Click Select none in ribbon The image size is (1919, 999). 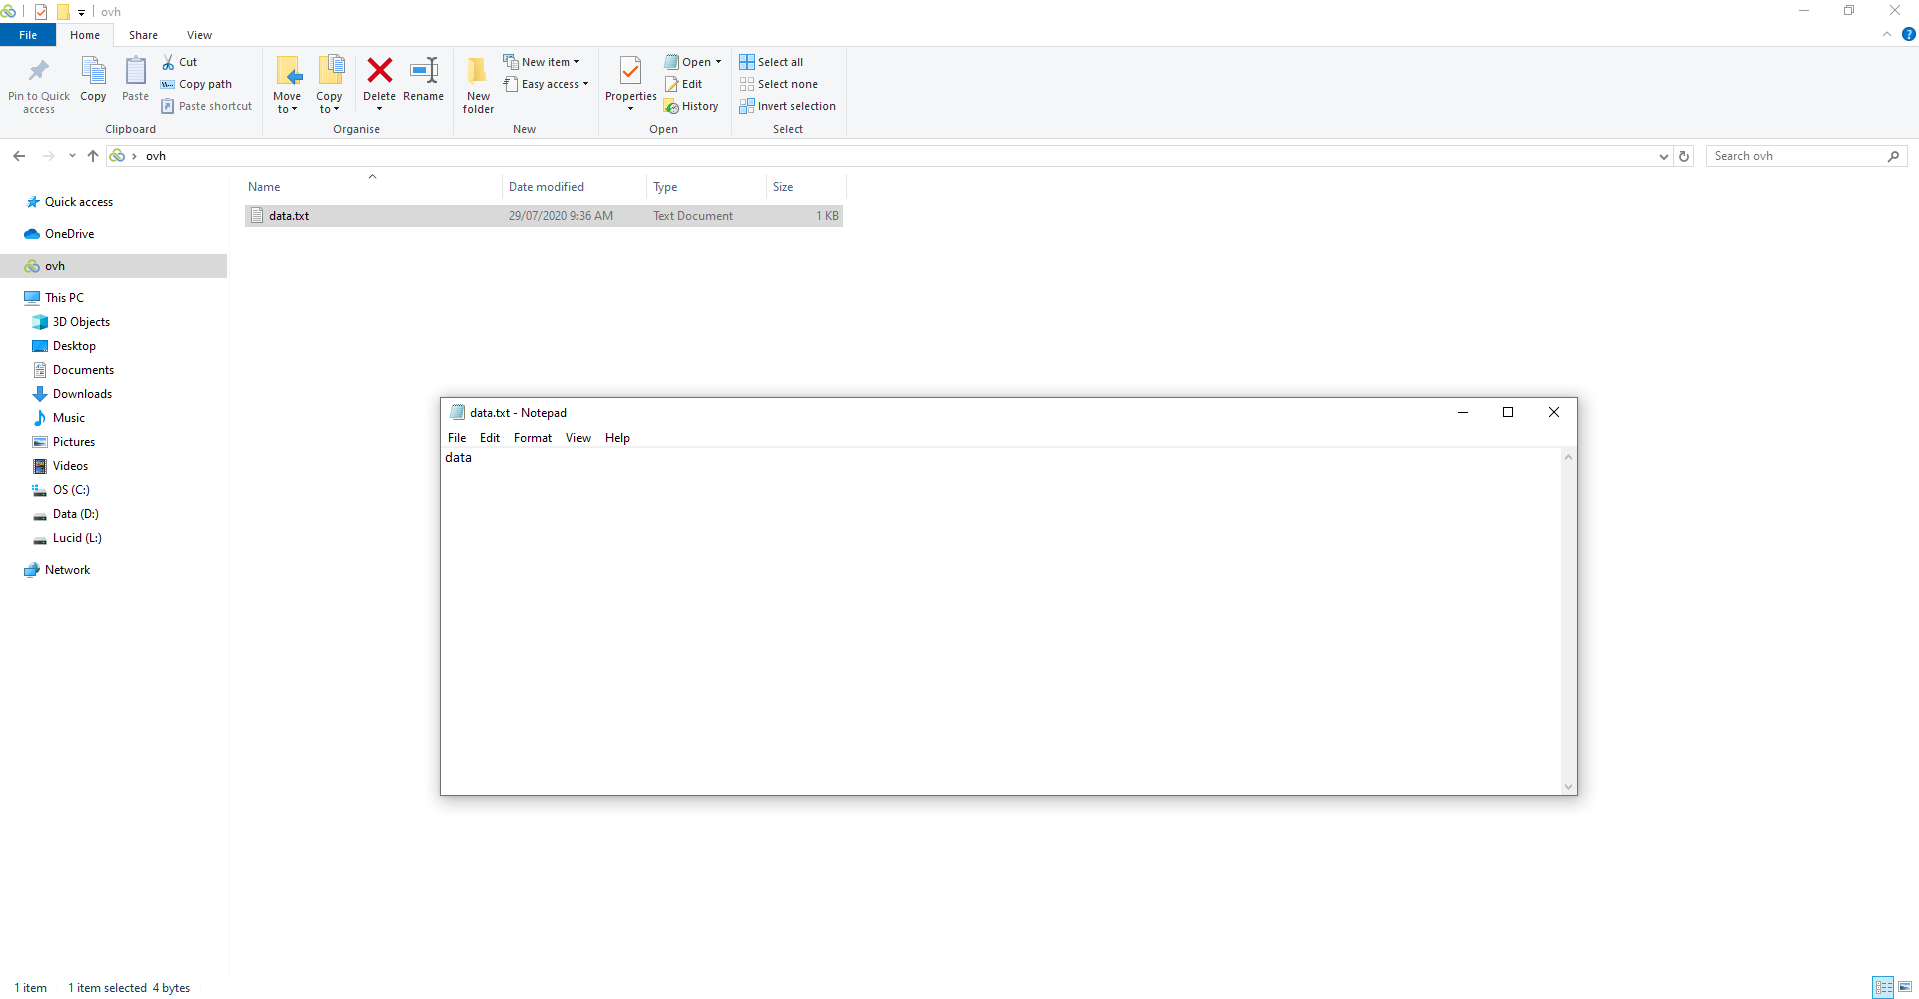779,84
